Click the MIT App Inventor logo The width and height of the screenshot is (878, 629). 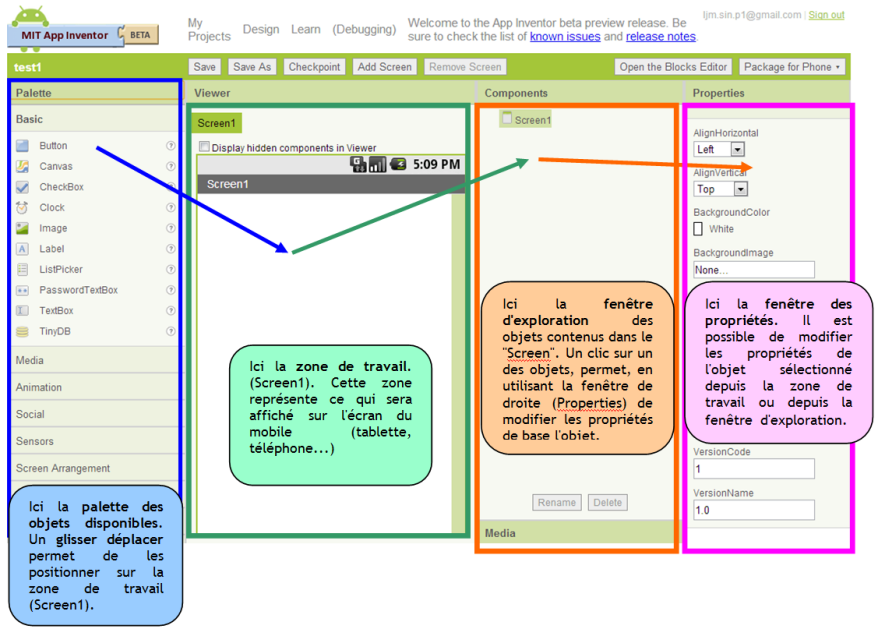(x=83, y=28)
